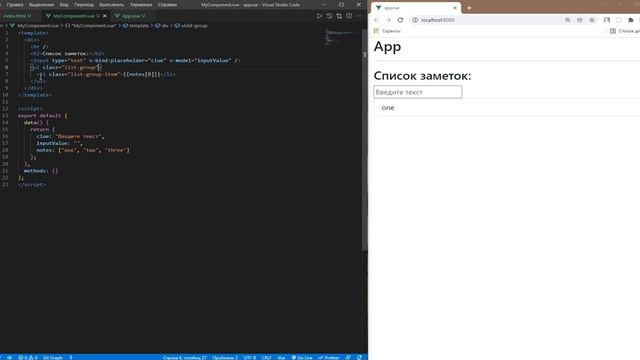Change indentation via Пробелов: 2 status item
This screenshot has height=360, width=640.
pos(225,357)
